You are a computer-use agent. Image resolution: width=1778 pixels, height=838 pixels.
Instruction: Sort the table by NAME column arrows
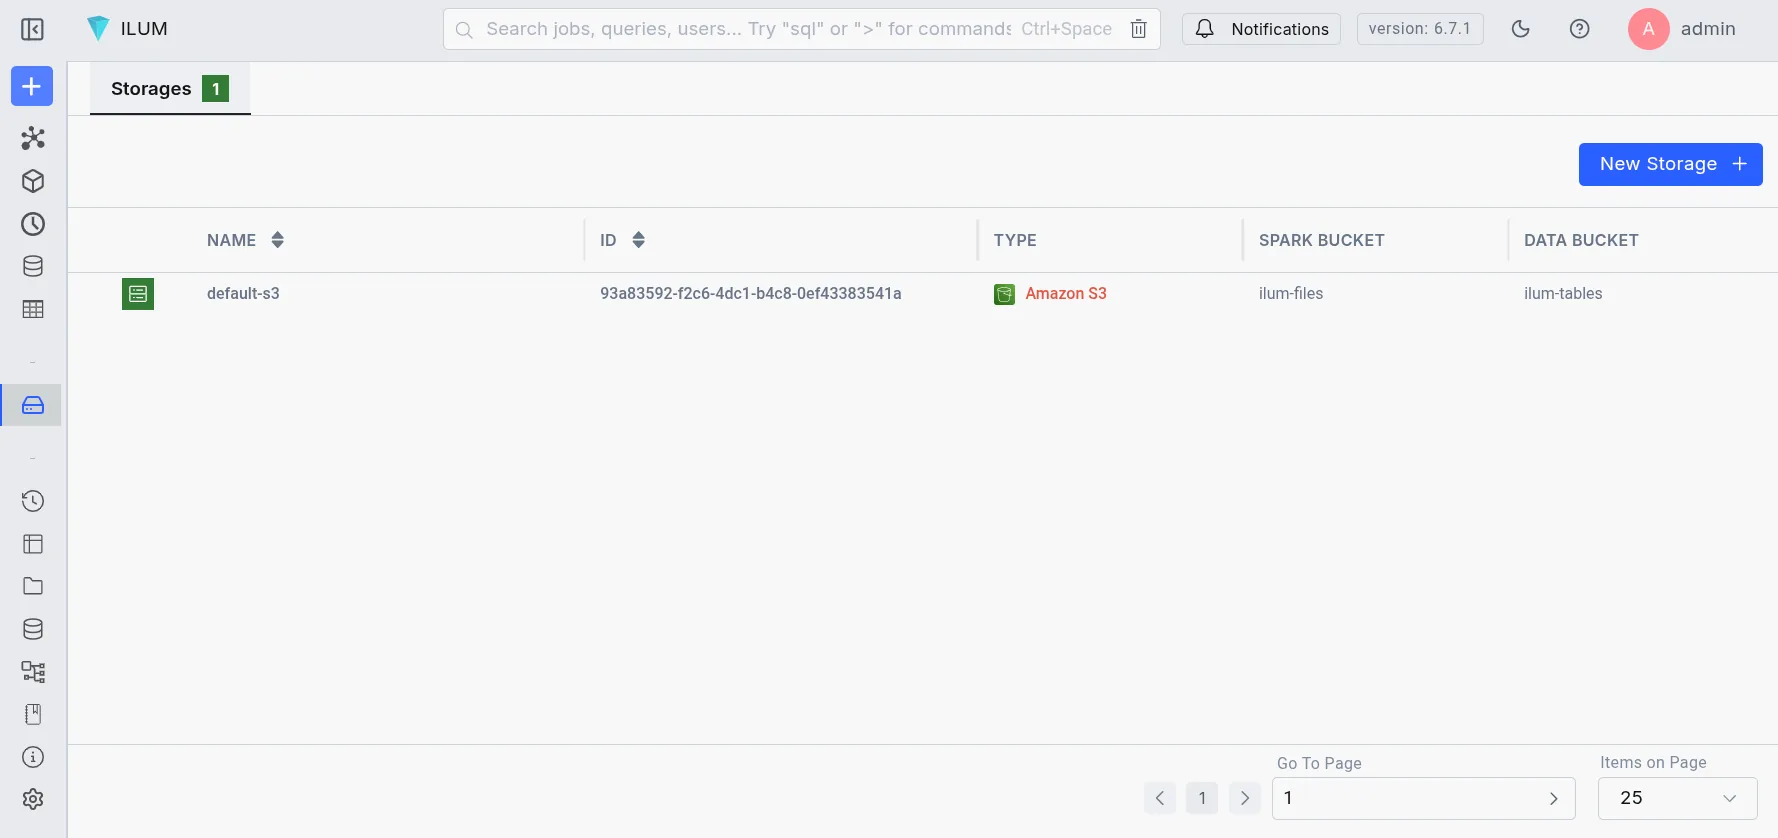pyautogui.click(x=278, y=240)
